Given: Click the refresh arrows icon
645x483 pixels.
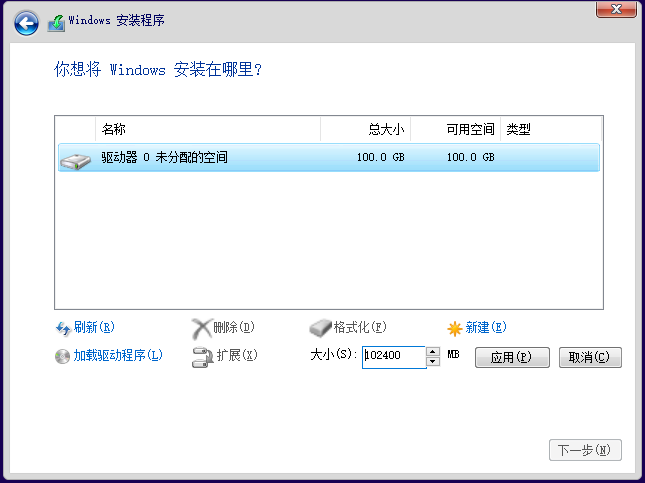Looking at the screenshot, I should 63,328.
